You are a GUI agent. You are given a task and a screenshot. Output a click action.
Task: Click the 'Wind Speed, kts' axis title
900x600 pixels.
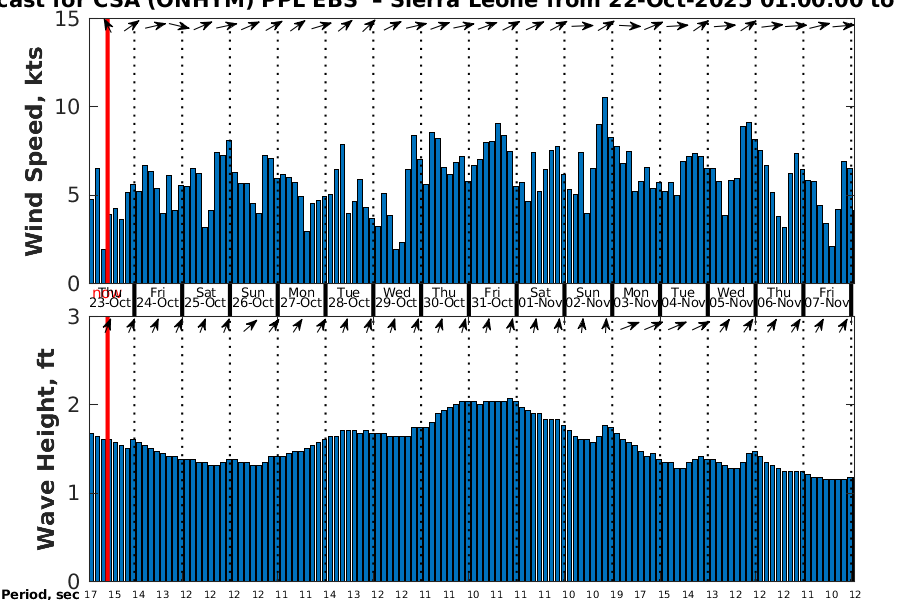[35, 168]
